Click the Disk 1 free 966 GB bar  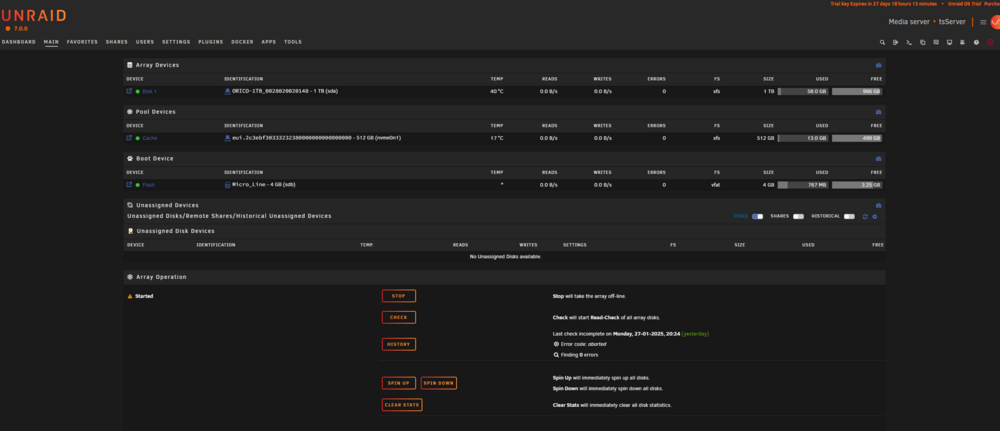coord(857,91)
